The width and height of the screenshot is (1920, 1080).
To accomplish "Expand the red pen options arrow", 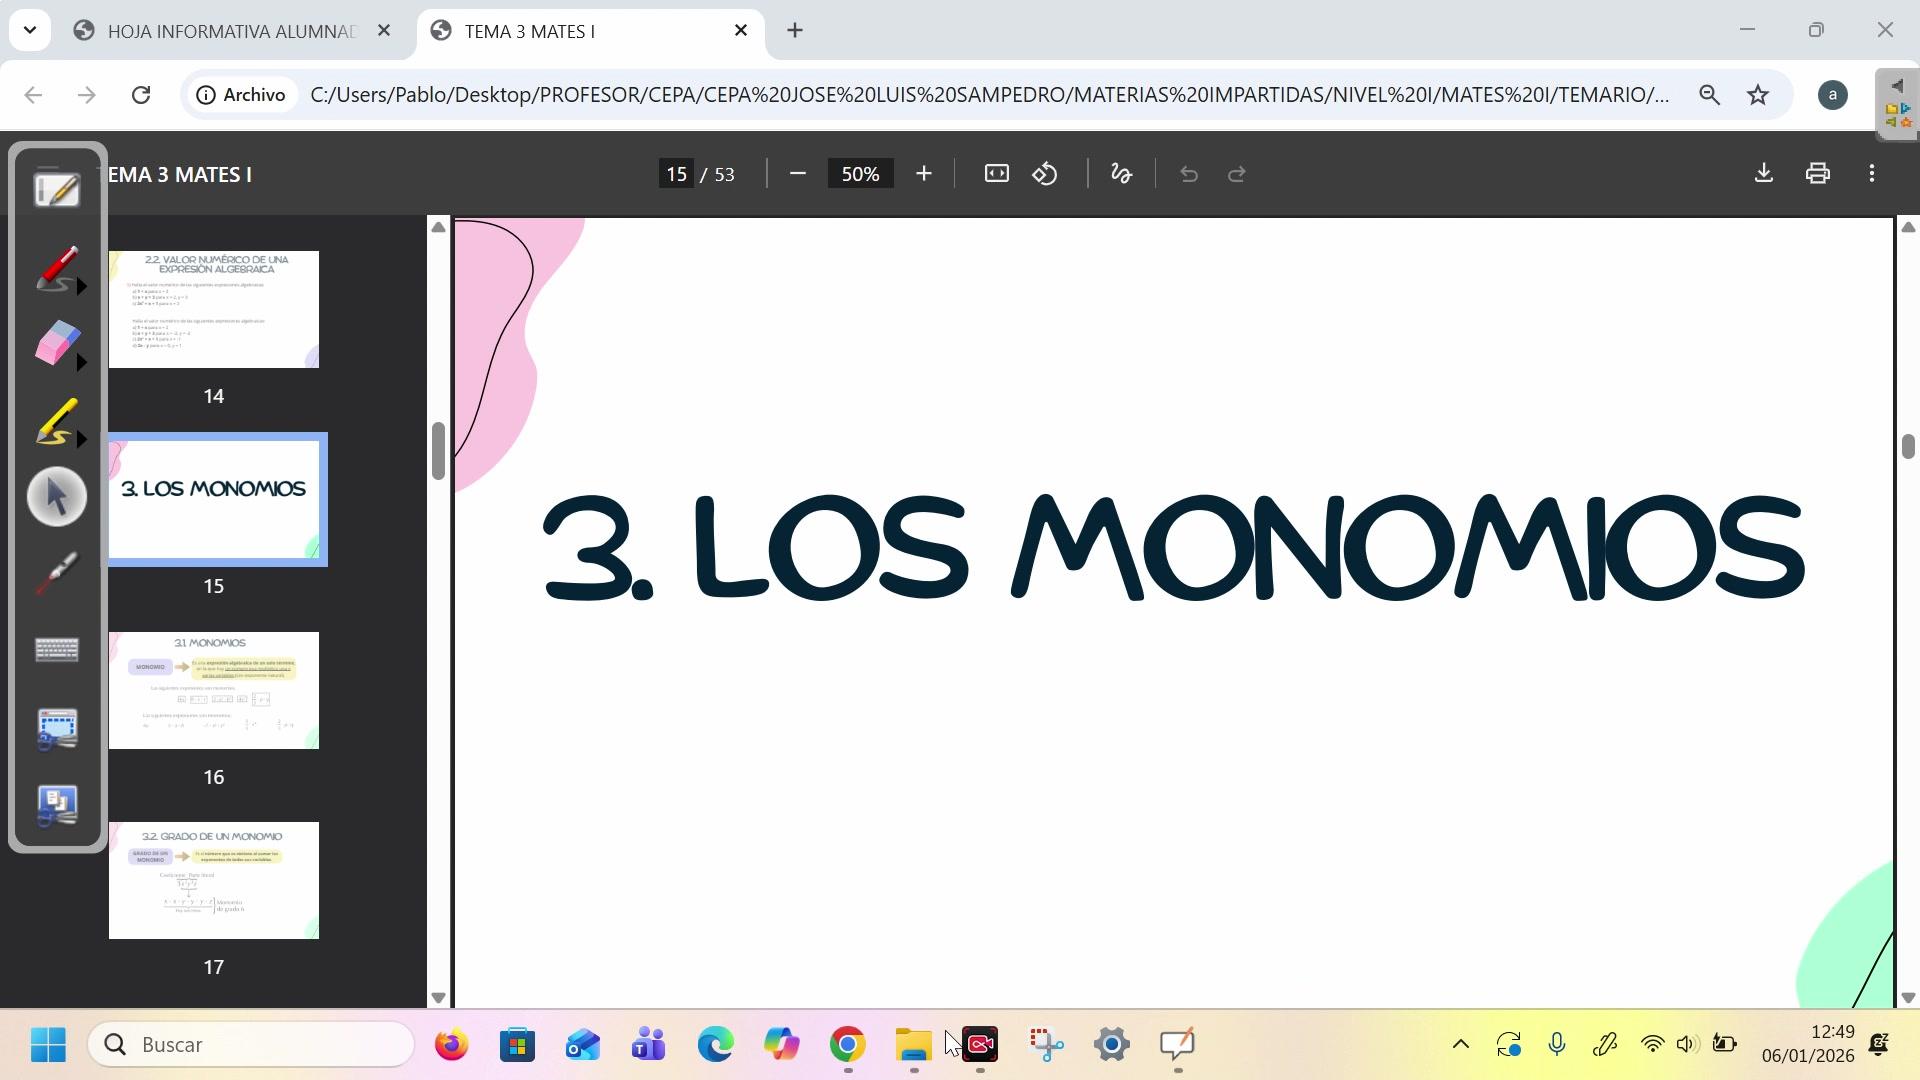I will point(82,287).
